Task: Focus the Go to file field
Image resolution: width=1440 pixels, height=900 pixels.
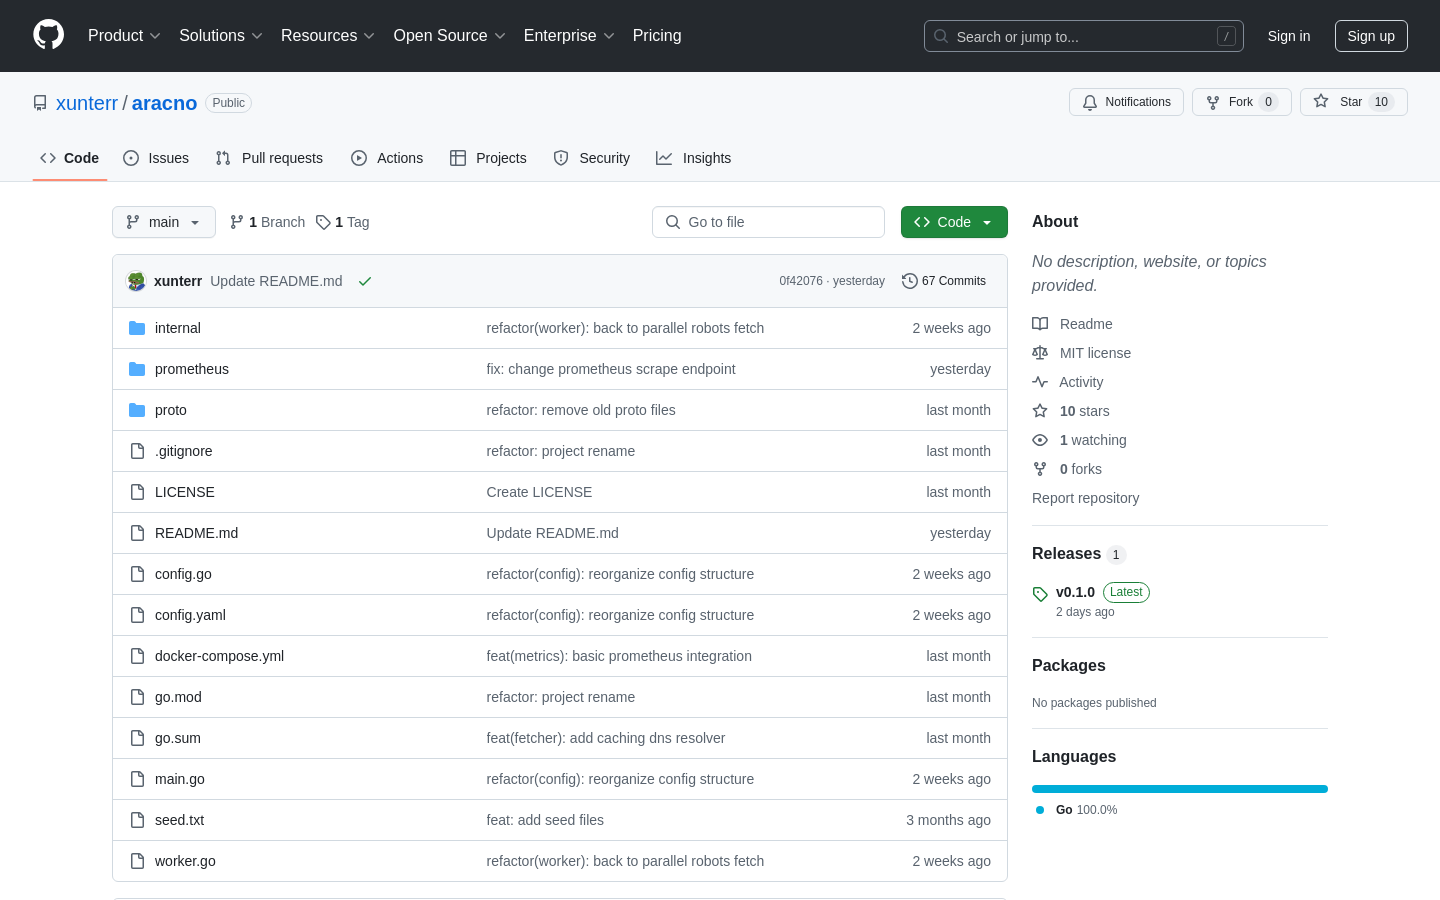Action: point(768,222)
